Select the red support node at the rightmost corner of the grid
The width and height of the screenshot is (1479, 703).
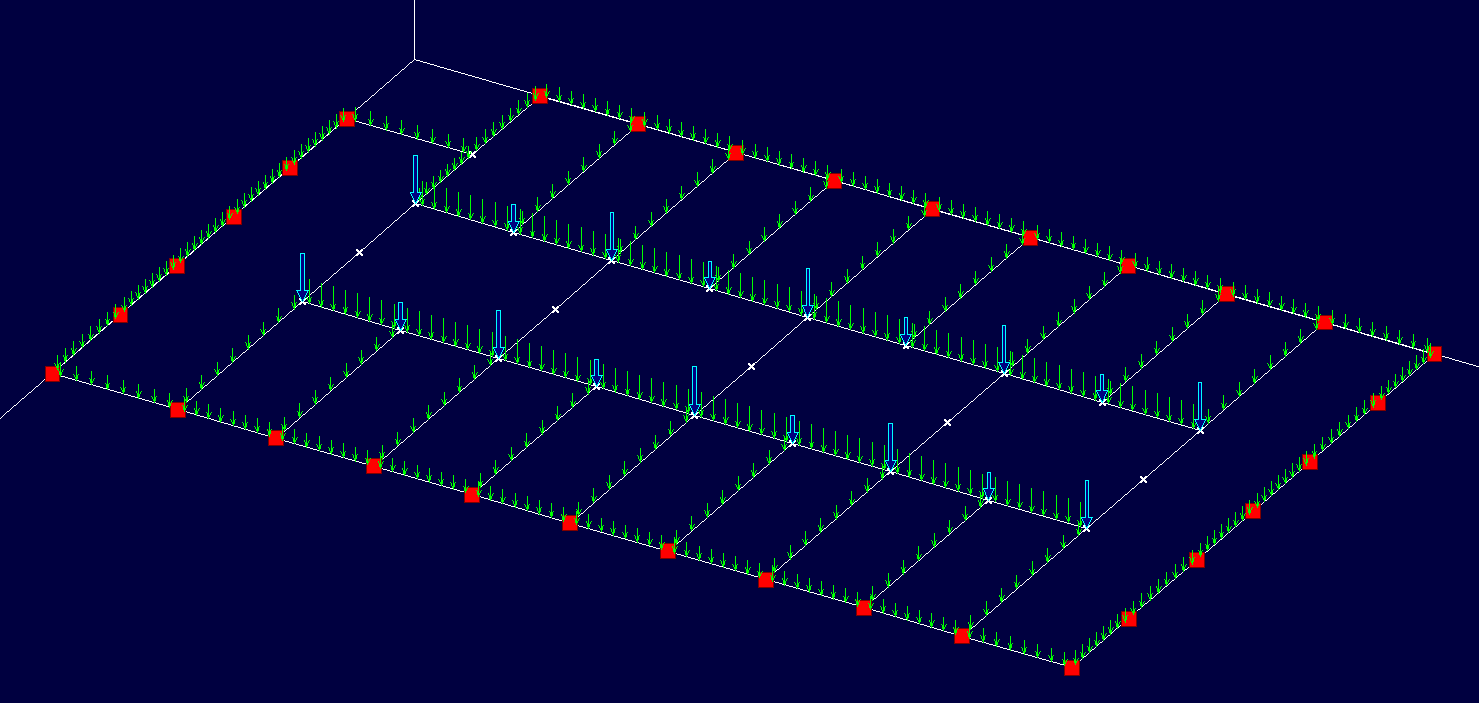pyautogui.click(x=1434, y=353)
